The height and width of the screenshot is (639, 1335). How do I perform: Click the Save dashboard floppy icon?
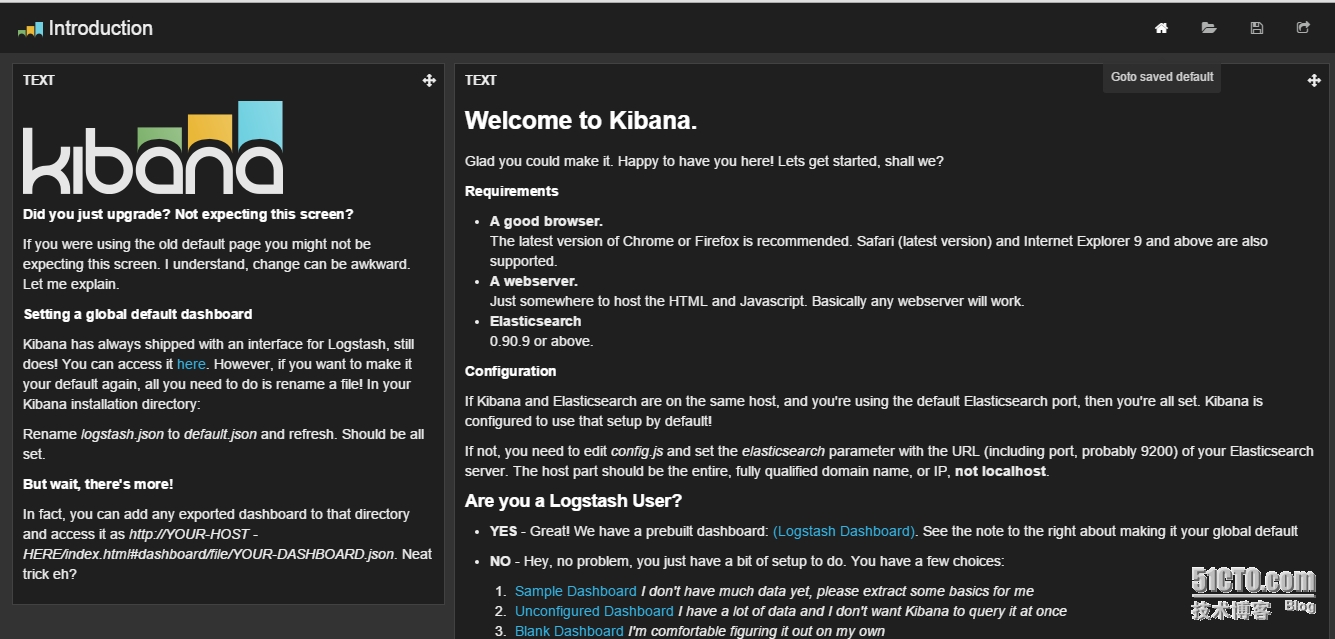click(x=1257, y=28)
